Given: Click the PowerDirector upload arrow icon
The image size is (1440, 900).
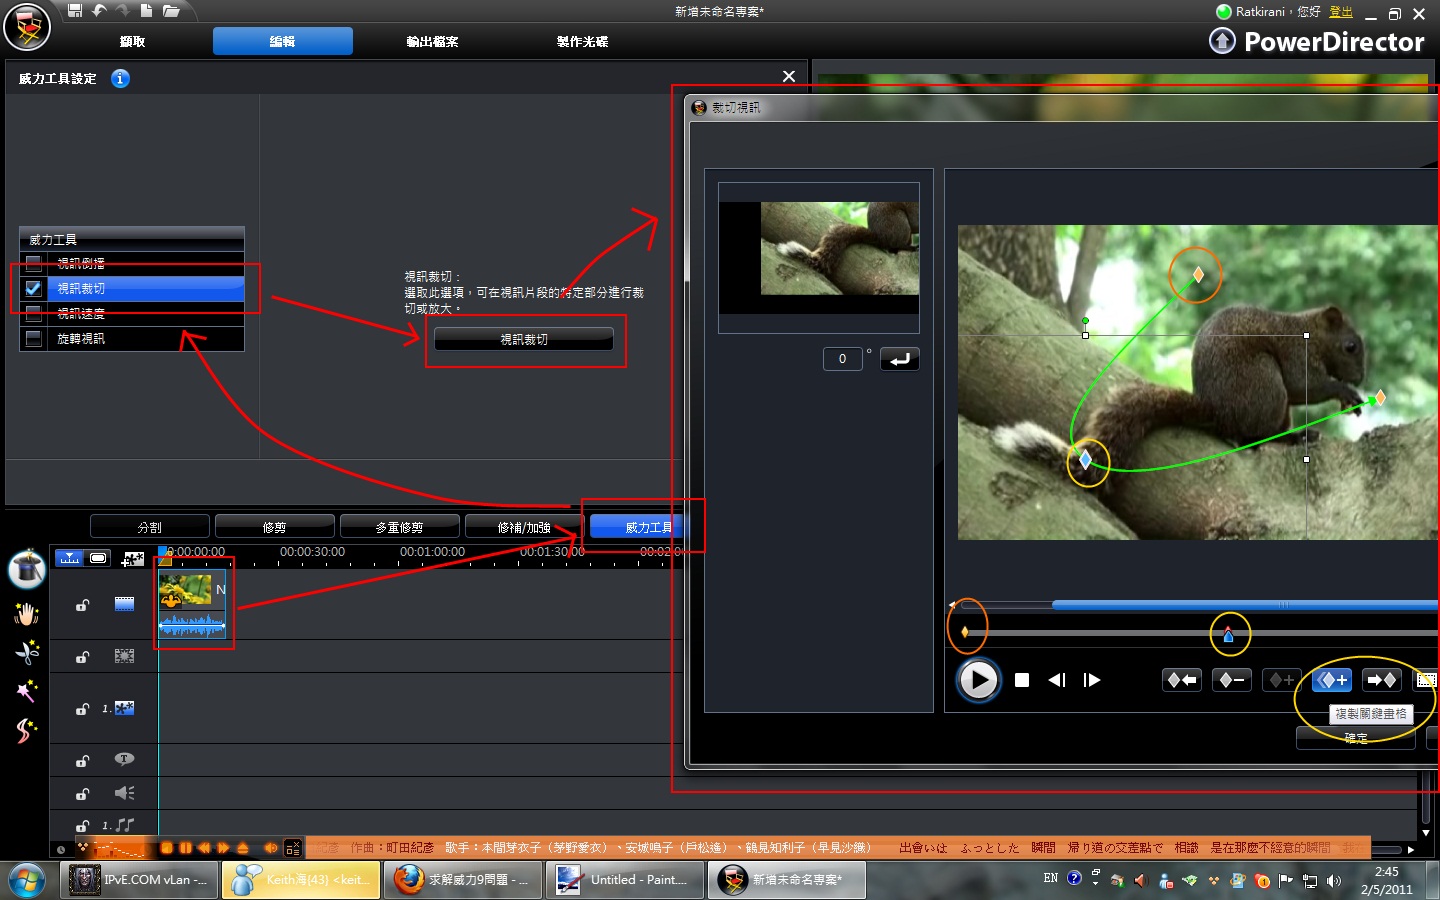Looking at the screenshot, I should point(1222,41).
